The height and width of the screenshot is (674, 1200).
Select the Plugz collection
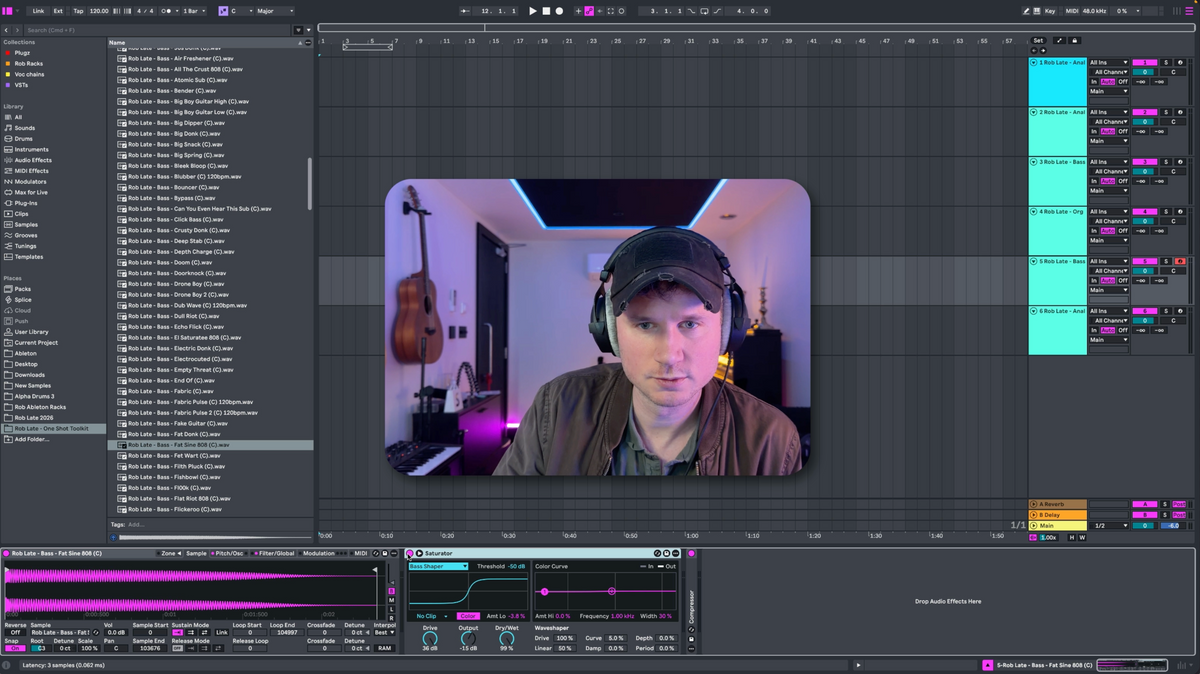click(22, 53)
